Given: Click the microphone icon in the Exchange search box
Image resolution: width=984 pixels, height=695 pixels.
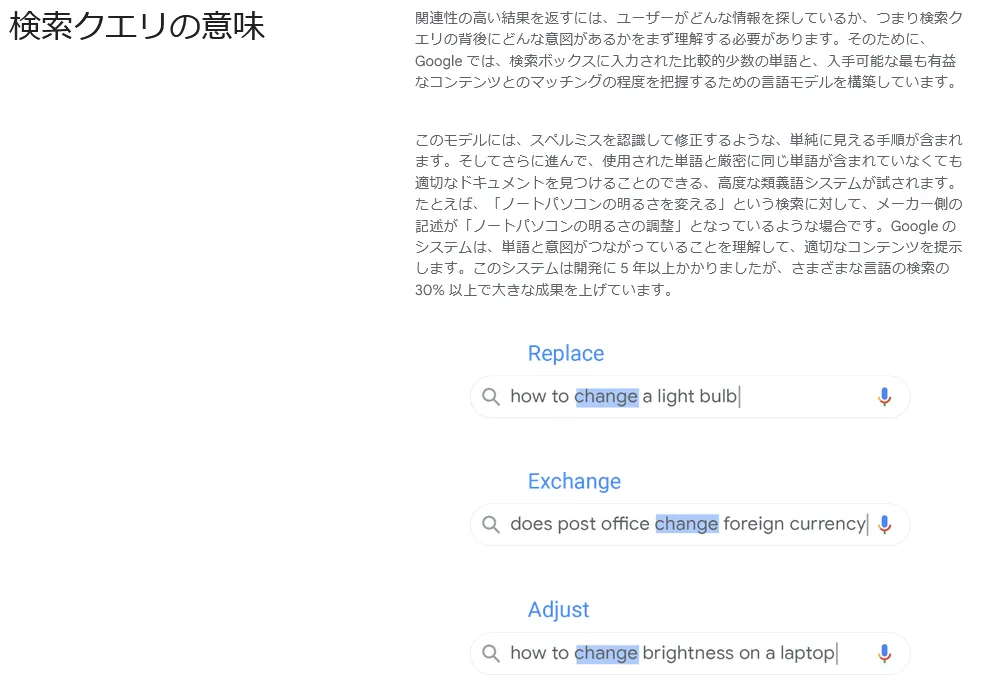Looking at the screenshot, I should pyautogui.click(x=884, y=524).
